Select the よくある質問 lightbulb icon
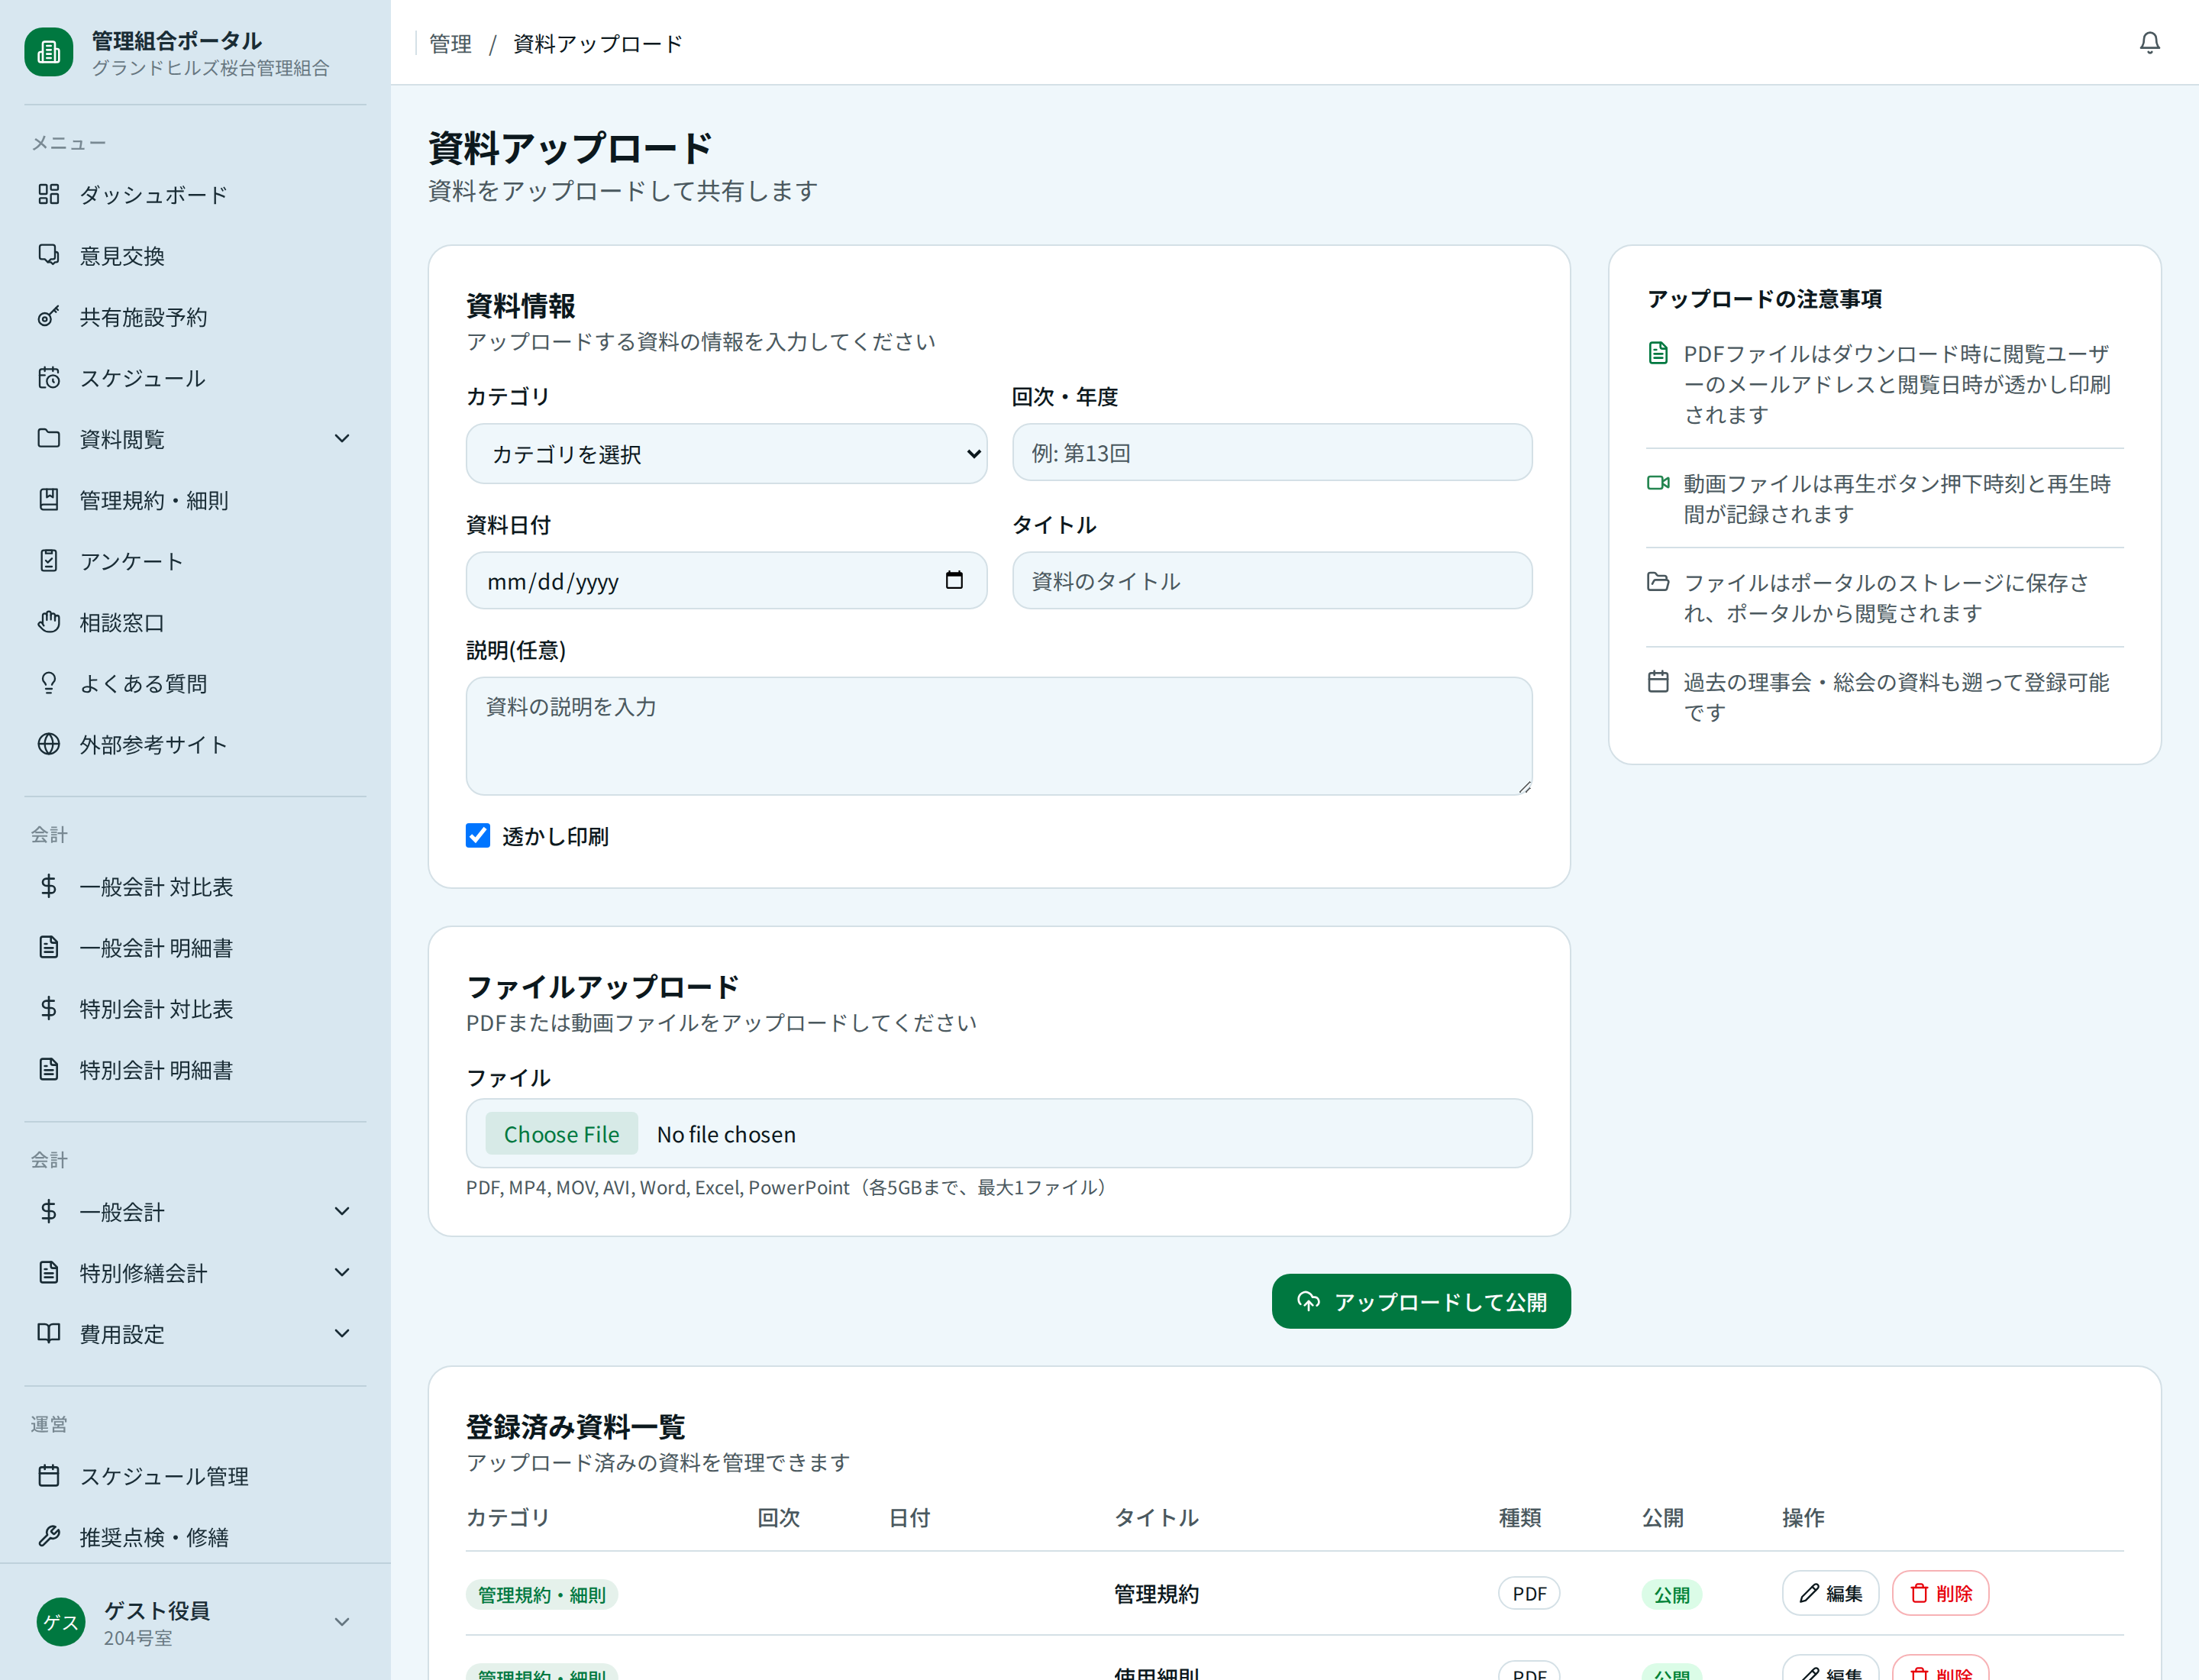This screenshot has width=2199, height=1680. [48, 682]
